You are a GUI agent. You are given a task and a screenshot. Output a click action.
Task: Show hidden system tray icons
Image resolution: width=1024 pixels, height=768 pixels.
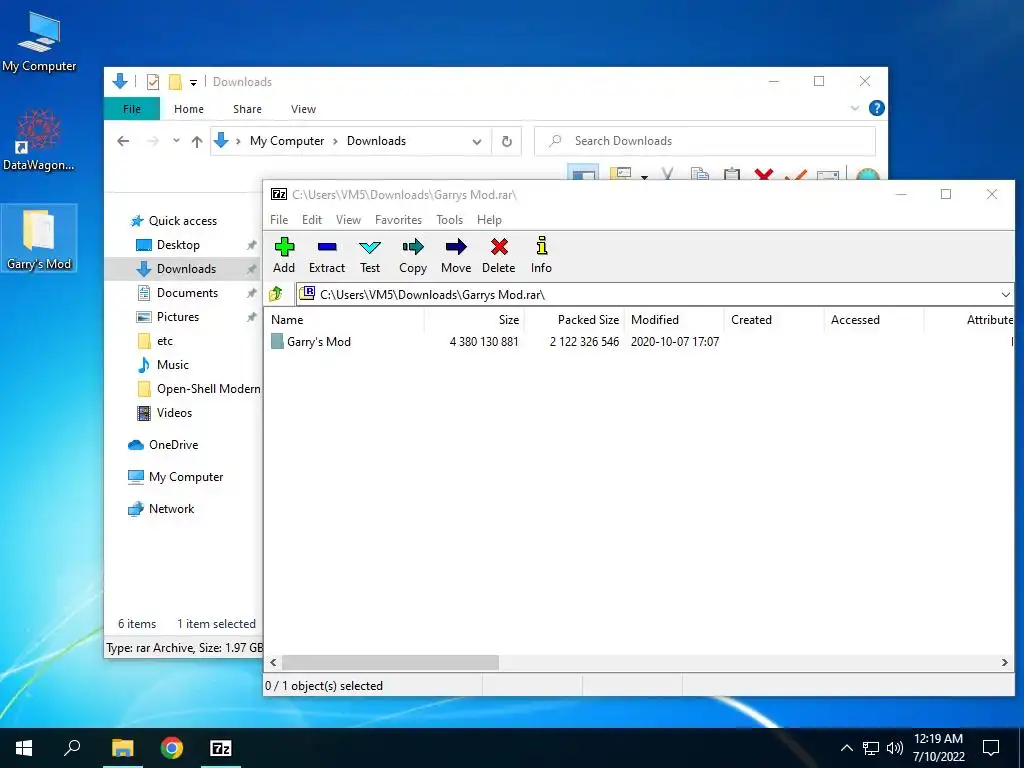[846, 748]
